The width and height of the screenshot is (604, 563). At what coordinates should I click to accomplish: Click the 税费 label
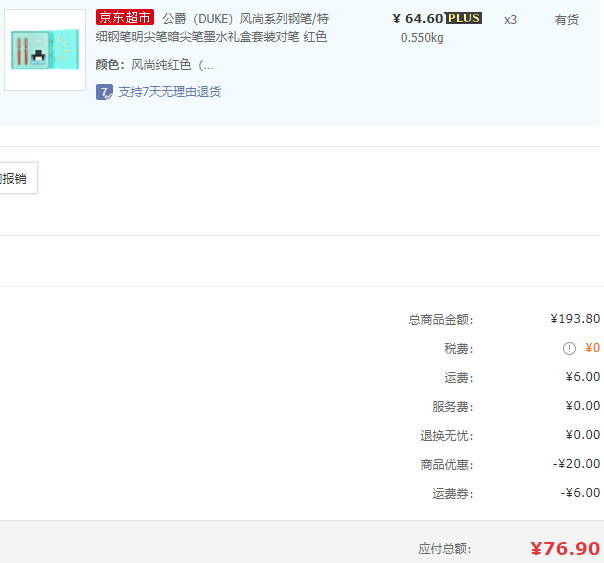point(458,349)
